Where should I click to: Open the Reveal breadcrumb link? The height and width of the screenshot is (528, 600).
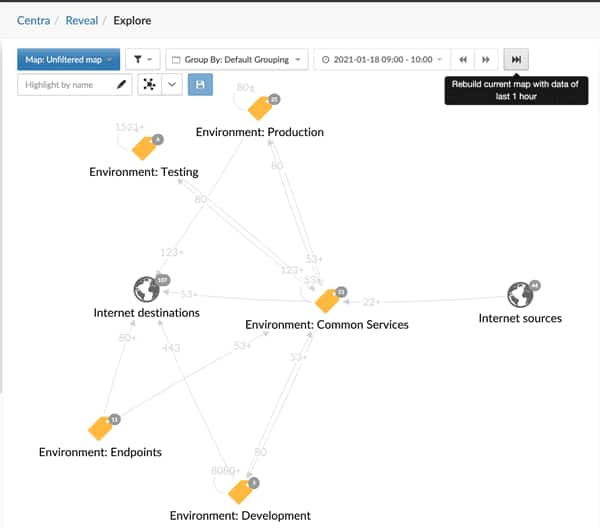click(x=82, y=20)
